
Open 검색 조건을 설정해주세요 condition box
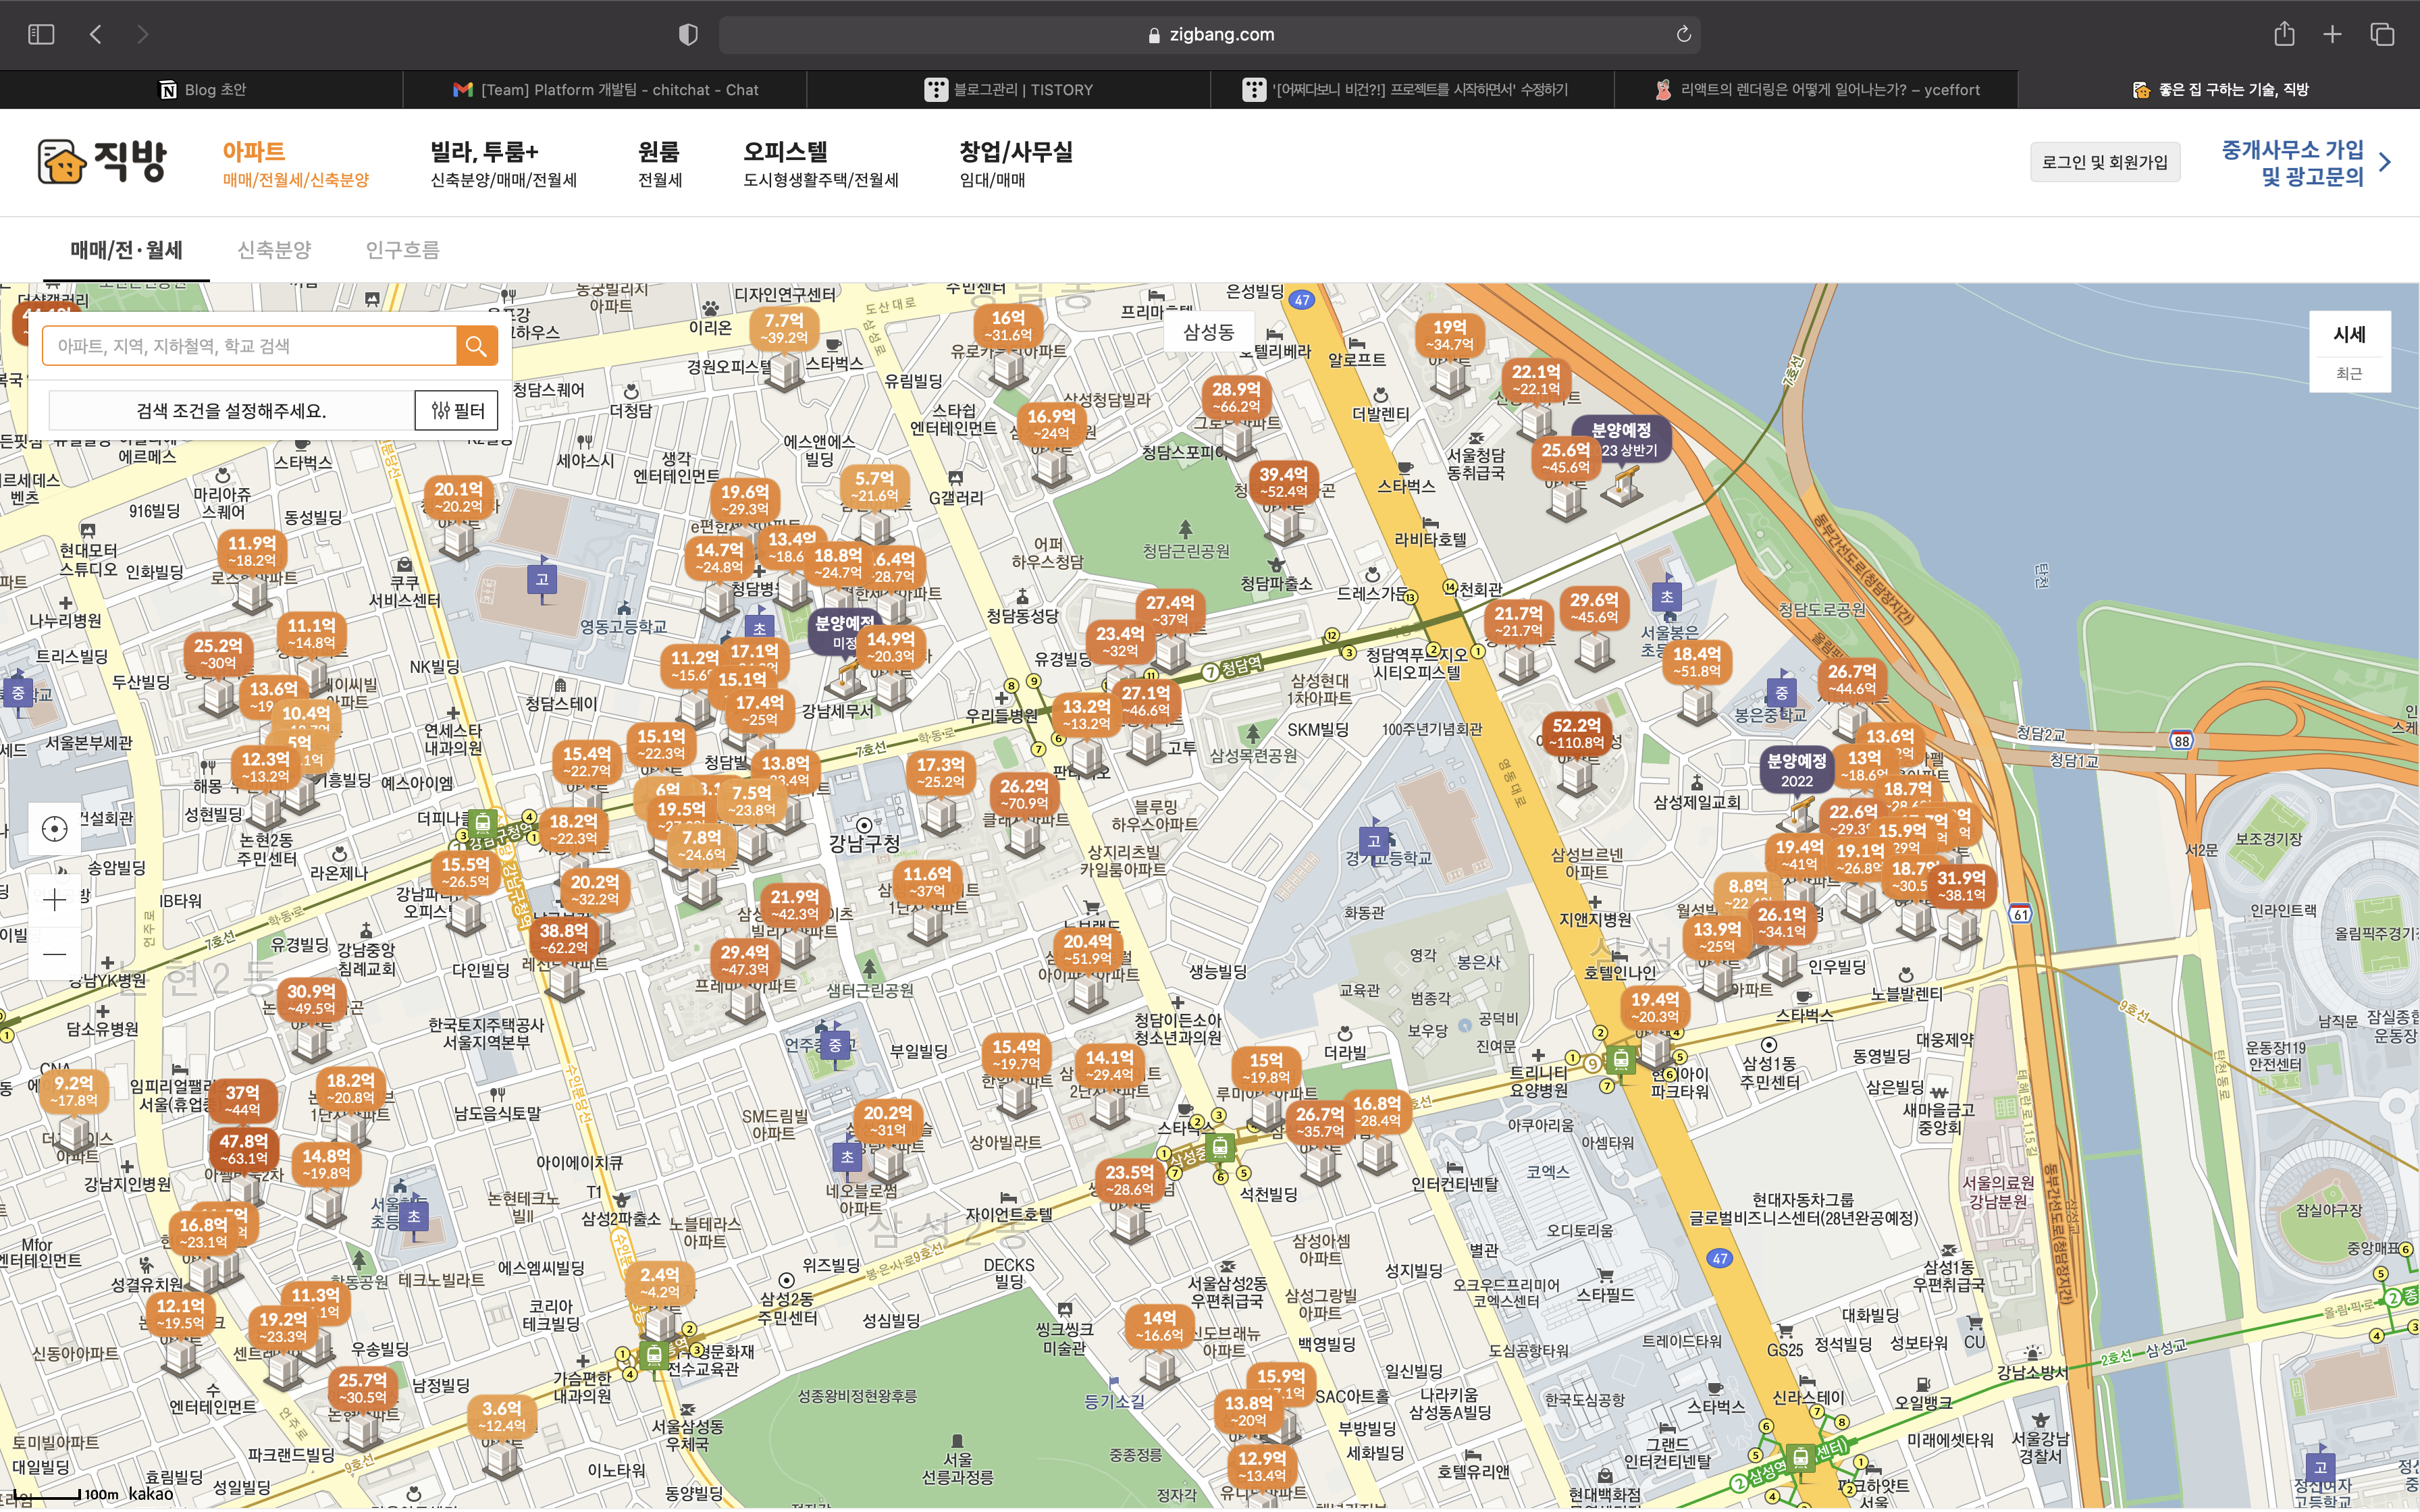tap(231, 411)
